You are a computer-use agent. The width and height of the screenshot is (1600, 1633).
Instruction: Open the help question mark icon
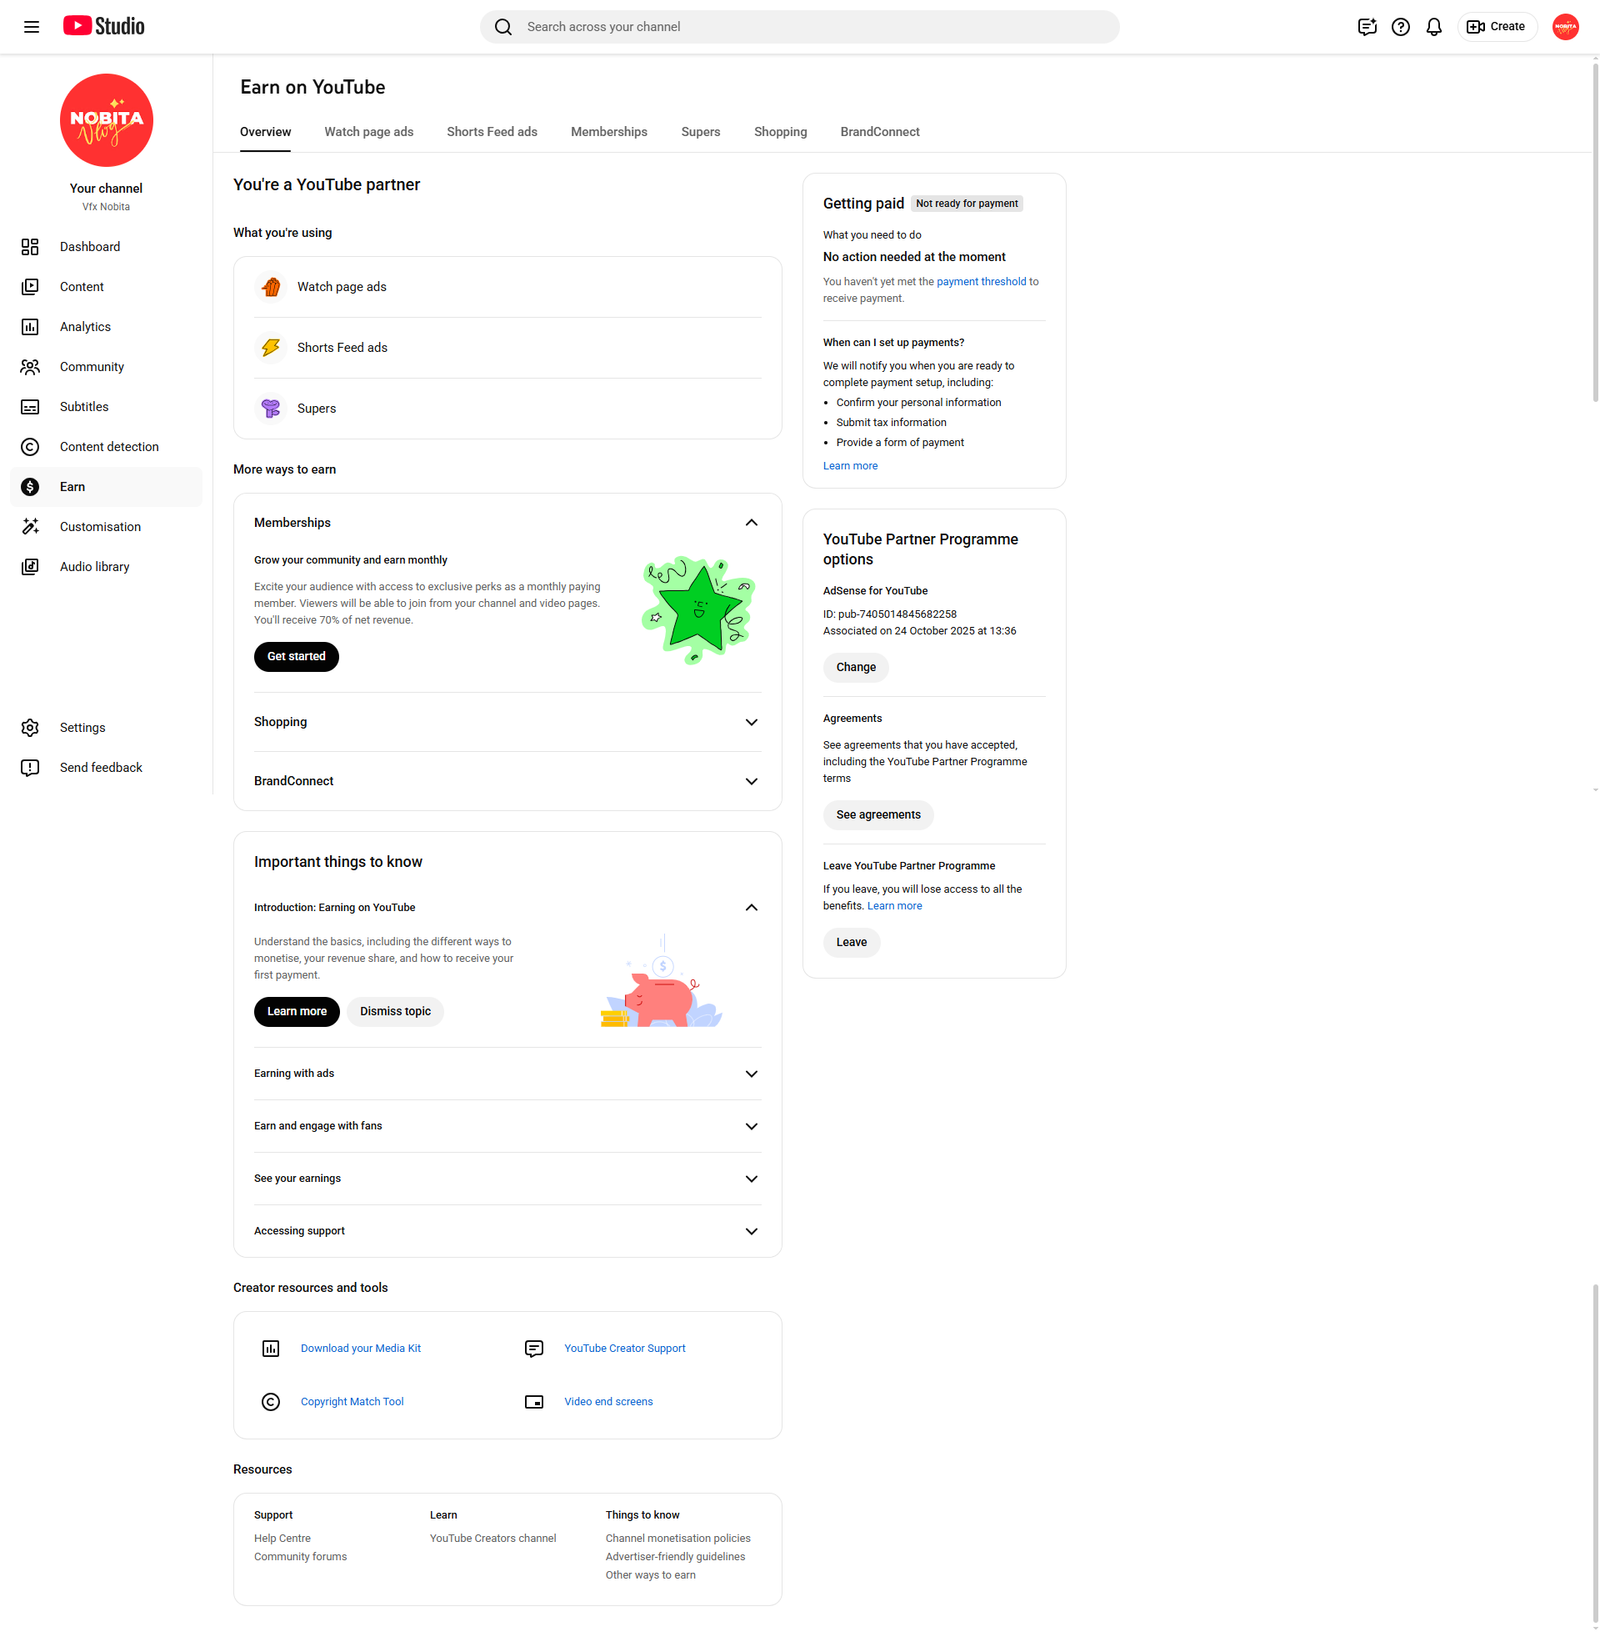1400,27
